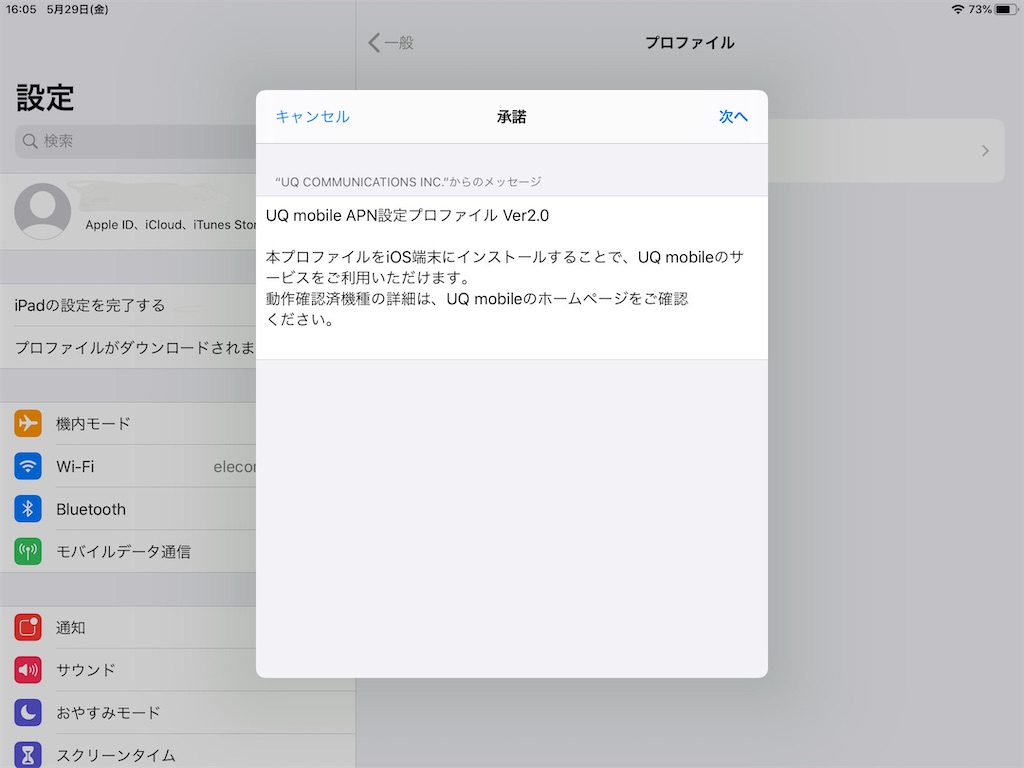Click the サウンド speaker icon
Screen dimensions: 1024x768
tap(28, 670)
